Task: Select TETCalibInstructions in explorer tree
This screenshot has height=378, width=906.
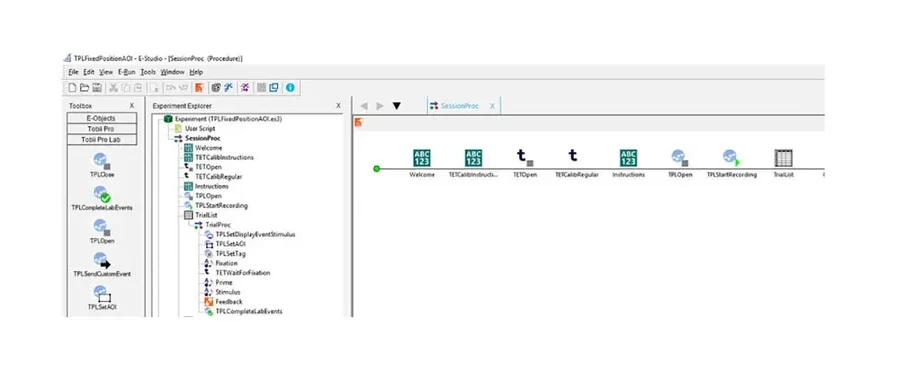Action: [x=218, y=157]
